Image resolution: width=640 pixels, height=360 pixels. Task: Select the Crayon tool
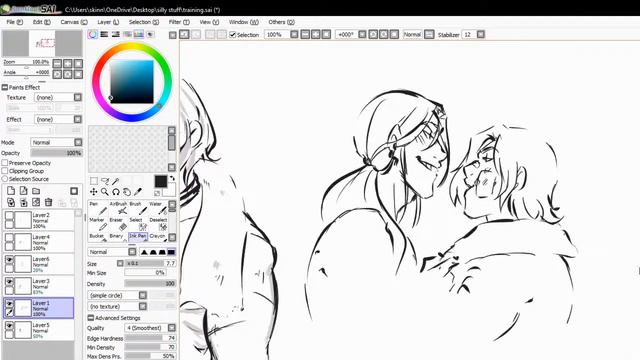[158, 237]
